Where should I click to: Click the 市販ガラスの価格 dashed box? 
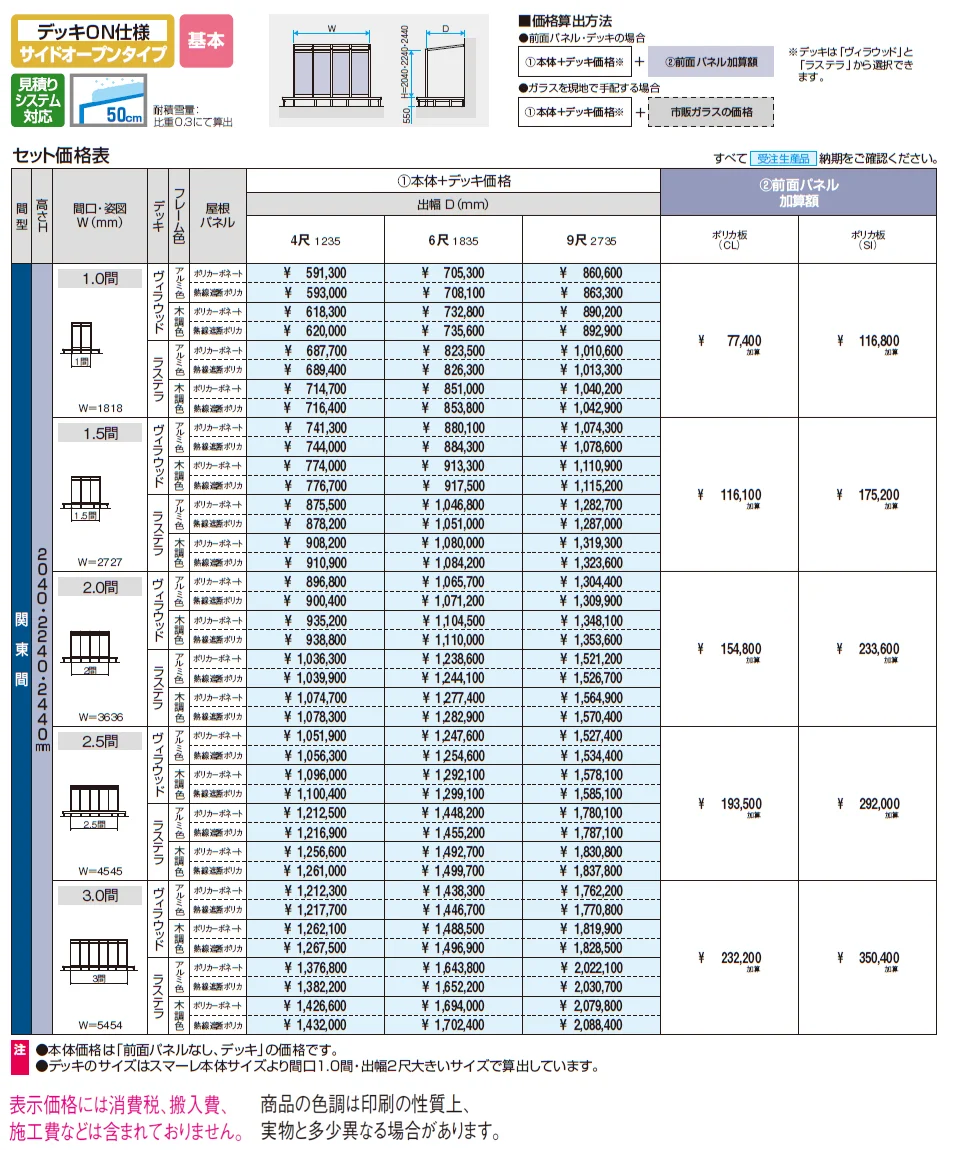pyautogui.click(x=711, y=112)
